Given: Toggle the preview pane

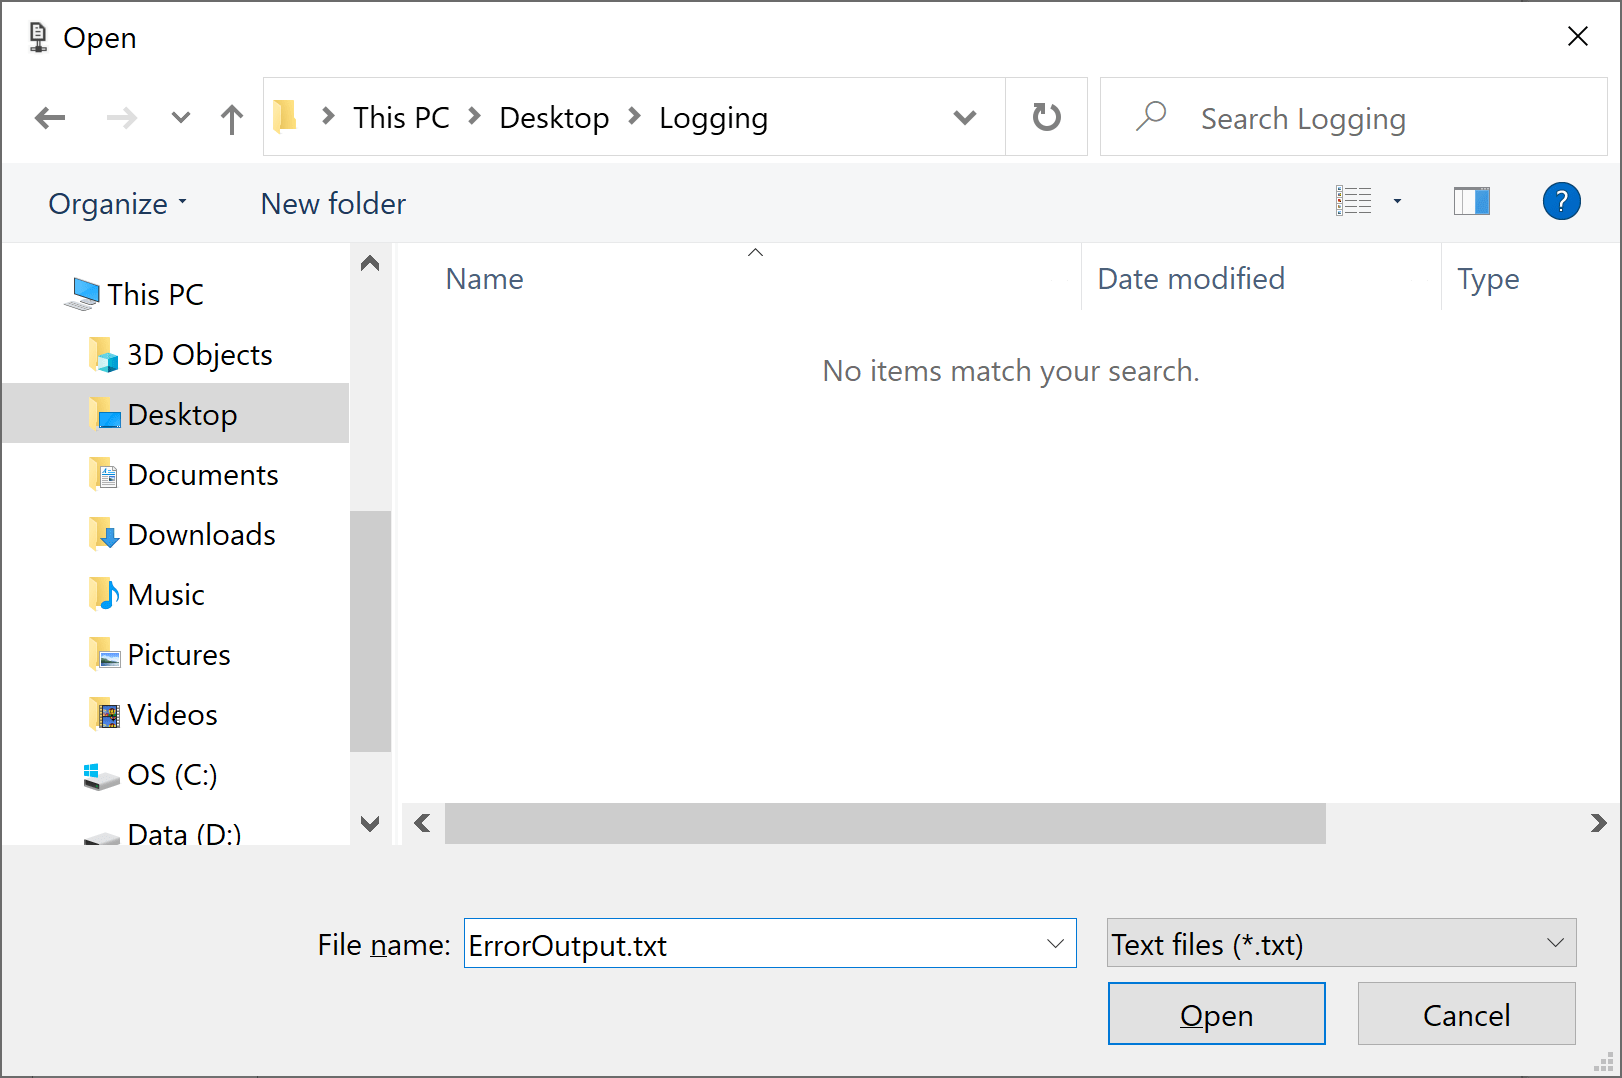Looking at the screenshot, I should (x=1472, y=201).
